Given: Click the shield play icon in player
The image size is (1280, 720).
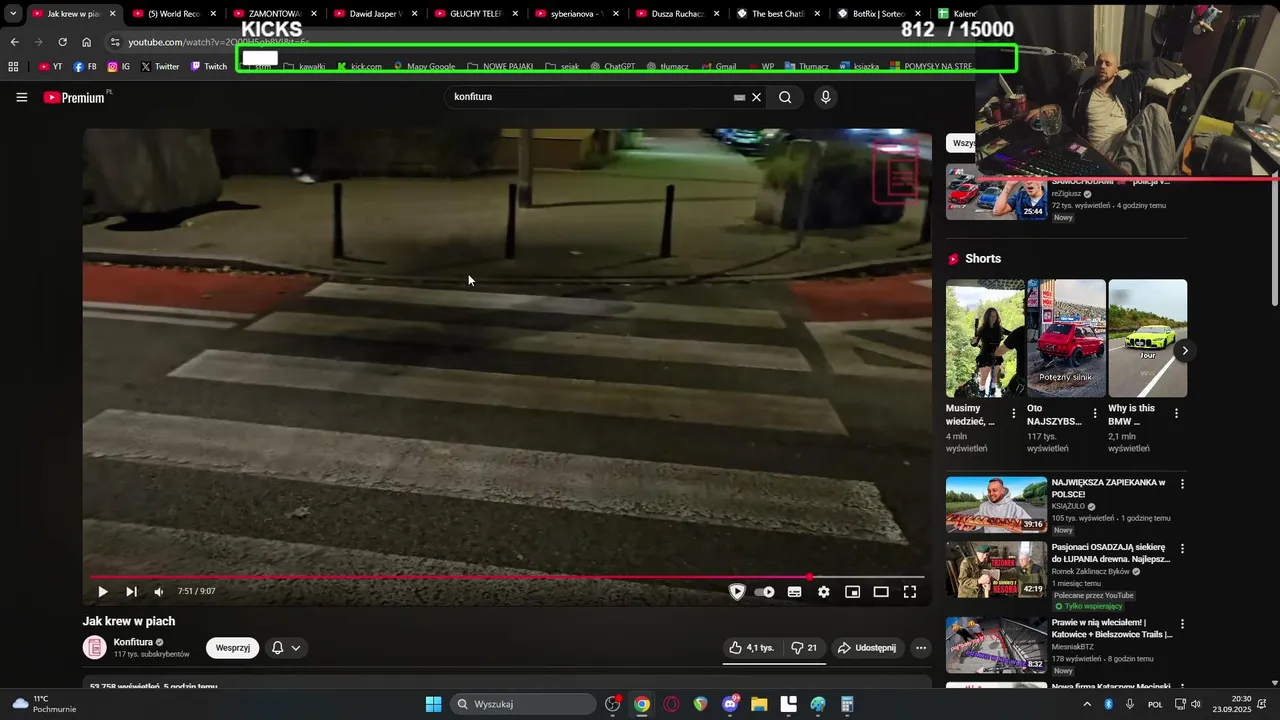Looking at the screenshot, I should click(737, 592).
